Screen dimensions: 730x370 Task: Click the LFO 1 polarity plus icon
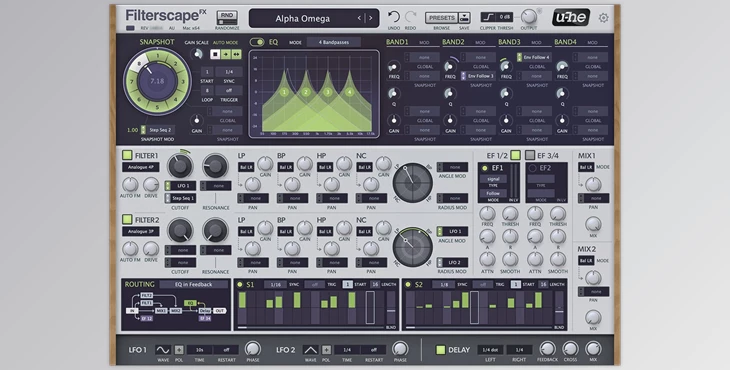click(179, 350)
